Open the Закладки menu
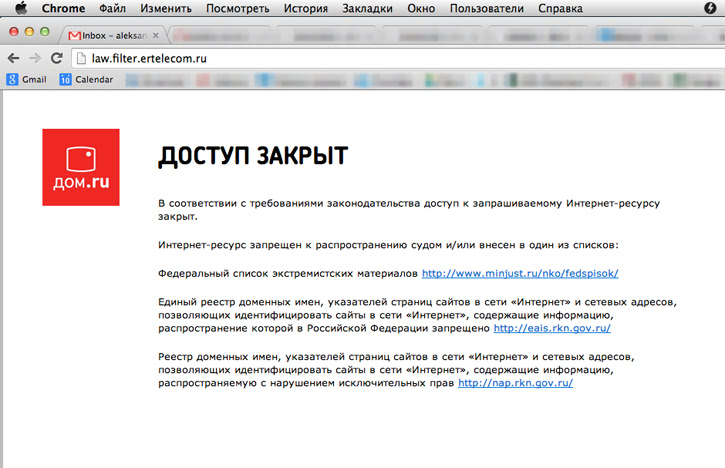Viewport: 725px width, 468px height. (x=367, y=8)
